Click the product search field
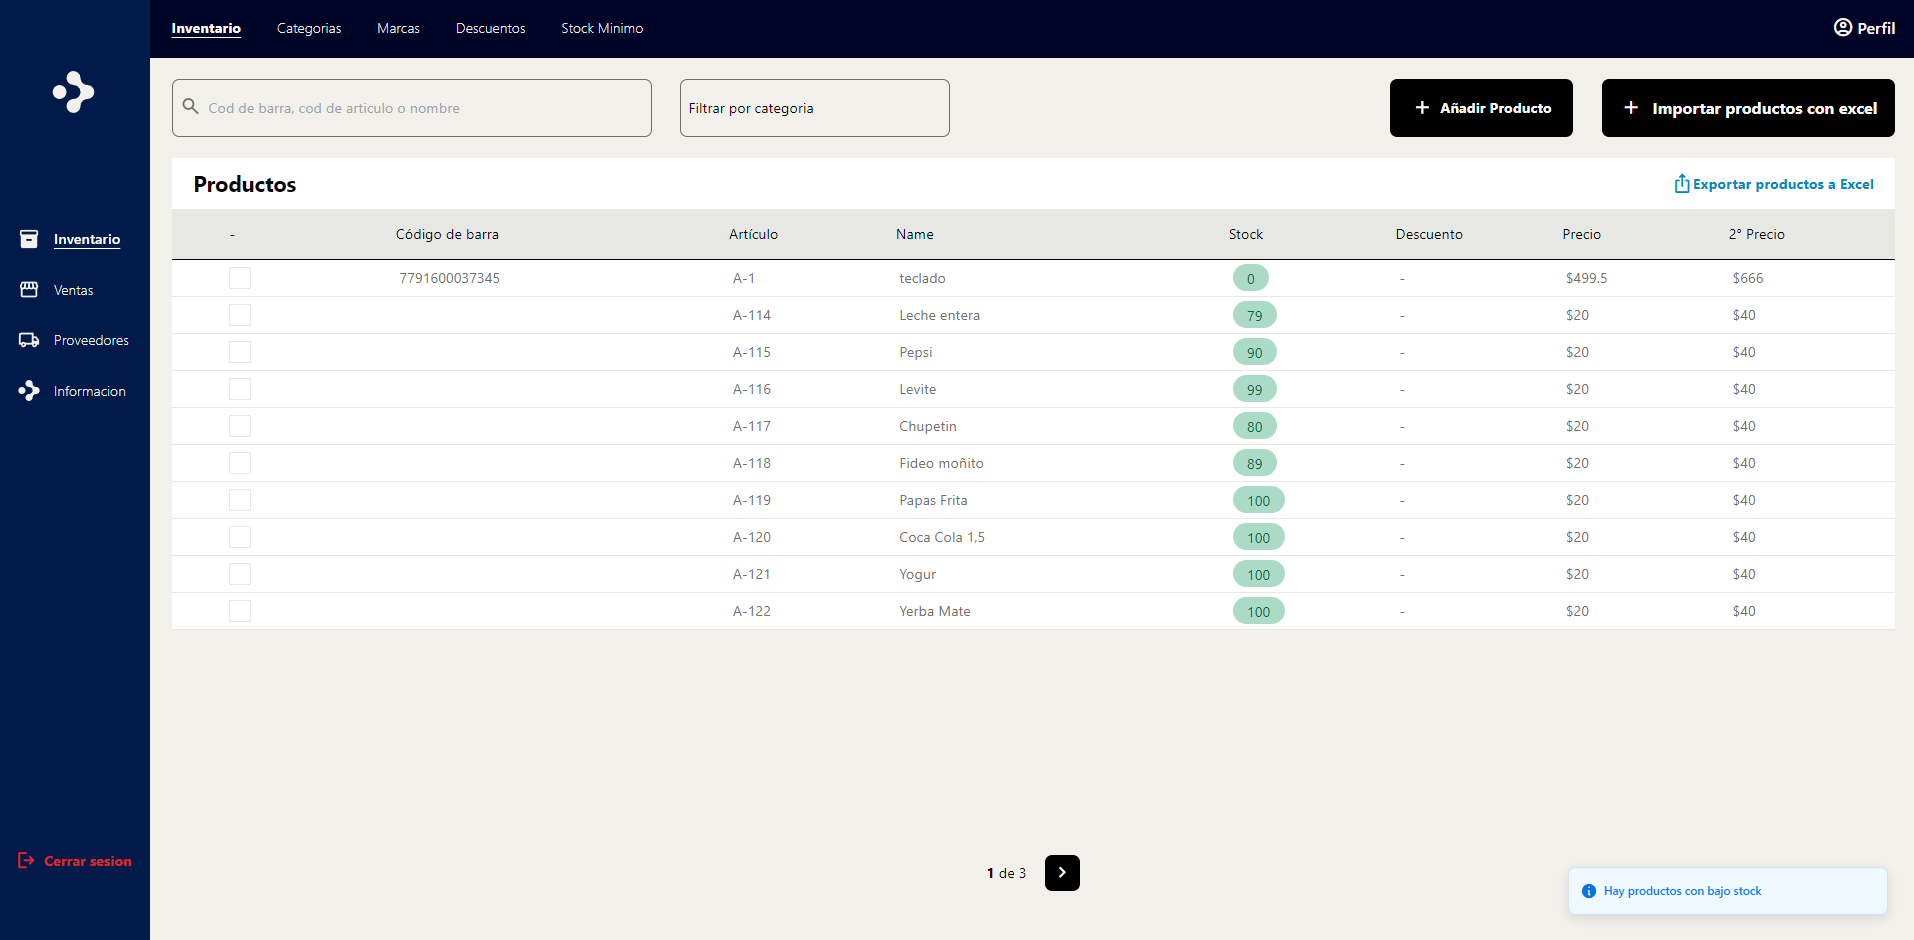 pyautogui.click(x=412, y=108)
